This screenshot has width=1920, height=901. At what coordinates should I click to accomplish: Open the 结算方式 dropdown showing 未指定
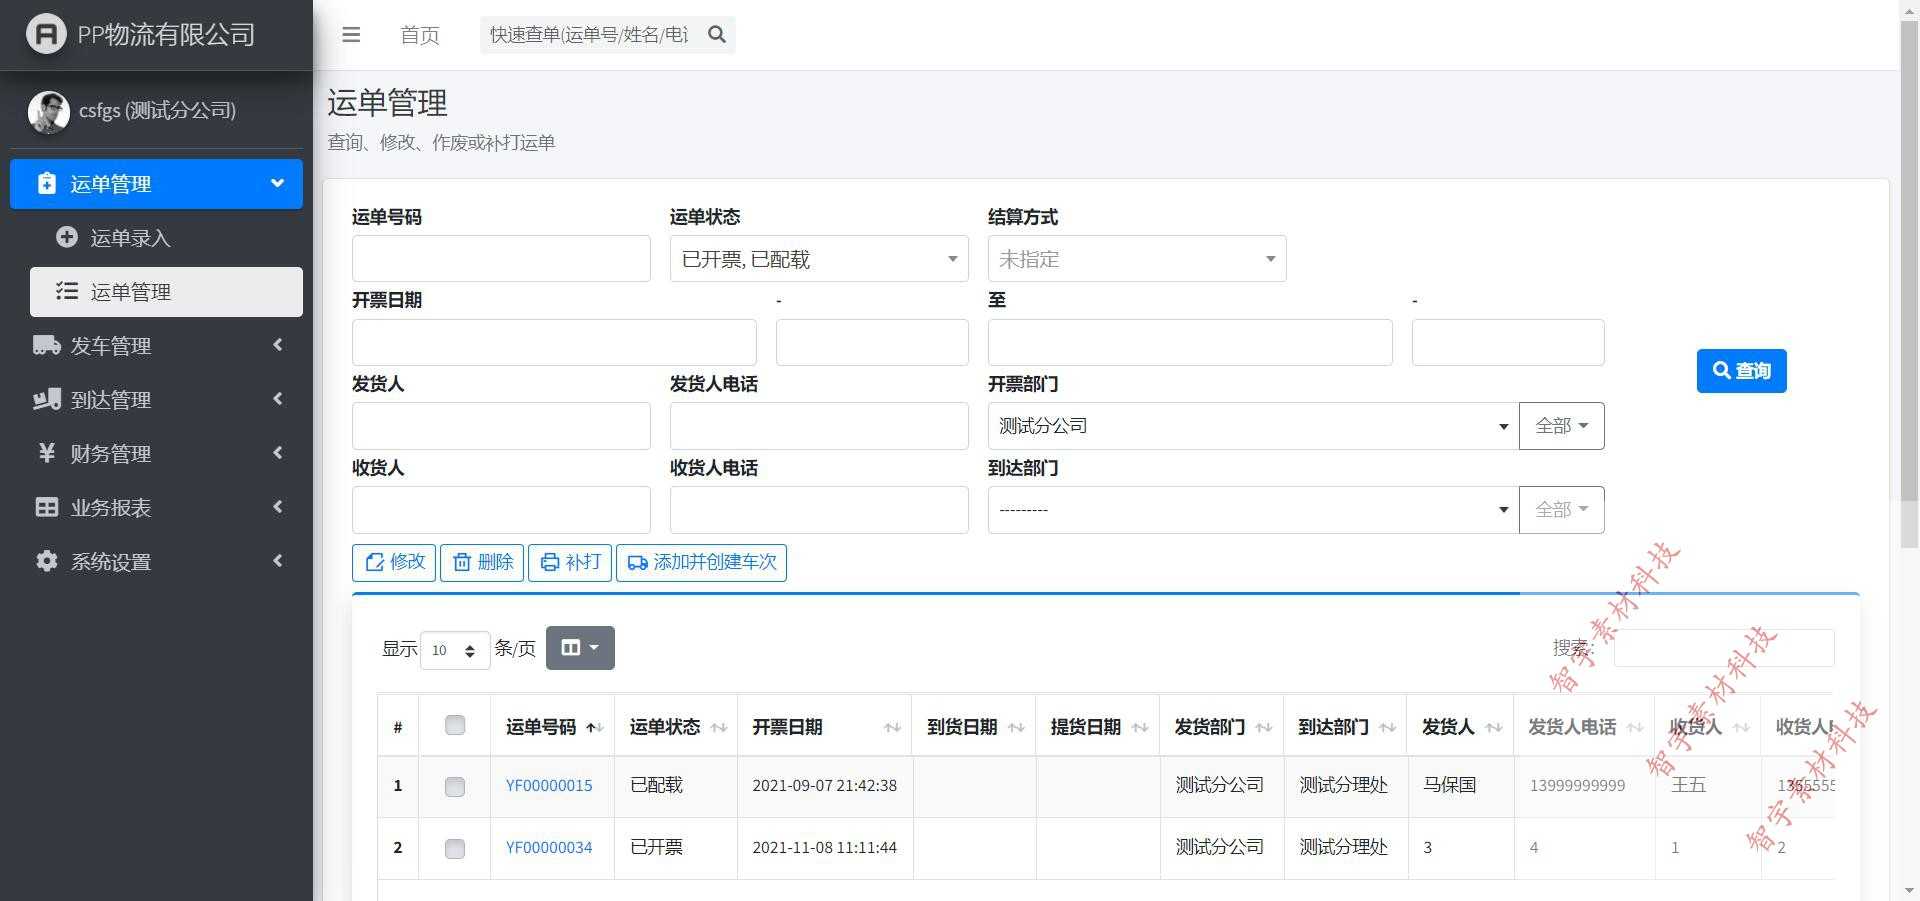point(1137,259)
